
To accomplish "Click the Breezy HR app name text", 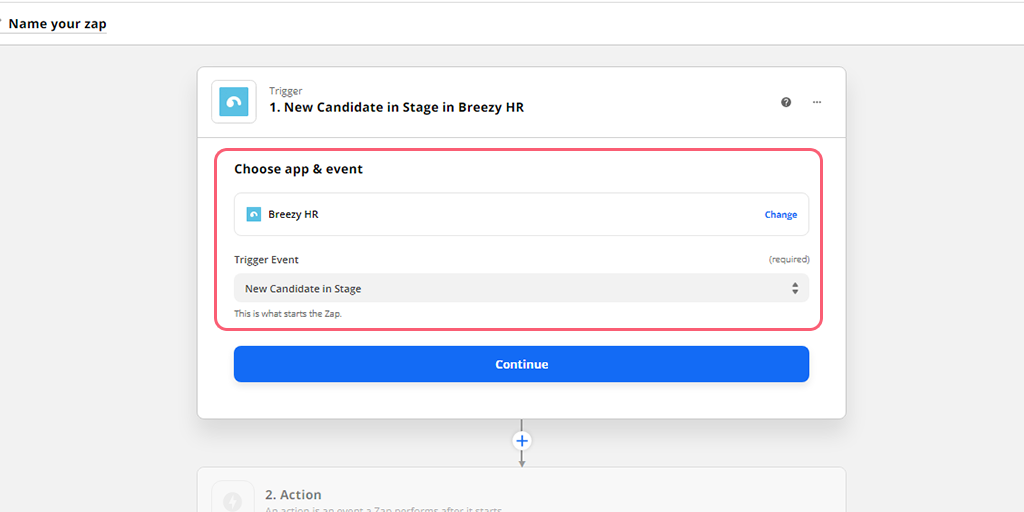I will click(x=293, y=214).
